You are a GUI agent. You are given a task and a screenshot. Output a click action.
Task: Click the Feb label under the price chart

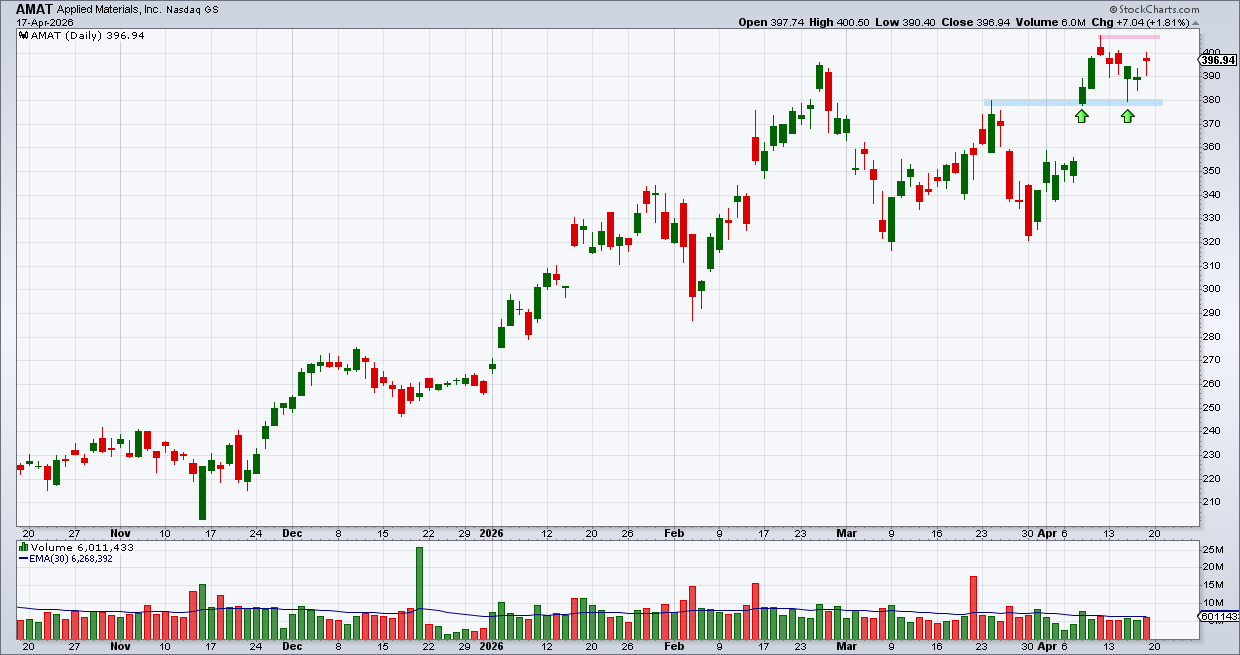pos(675,533)
